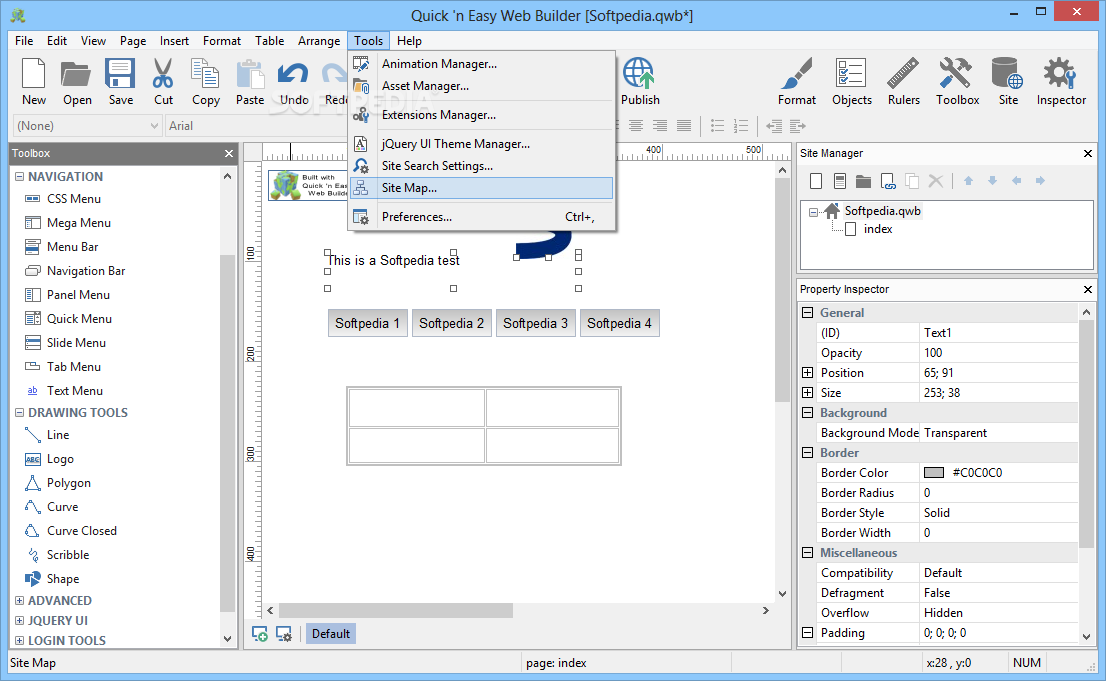
Task: Choose Site Map menu entry
Action: click(x=482, y=188)
